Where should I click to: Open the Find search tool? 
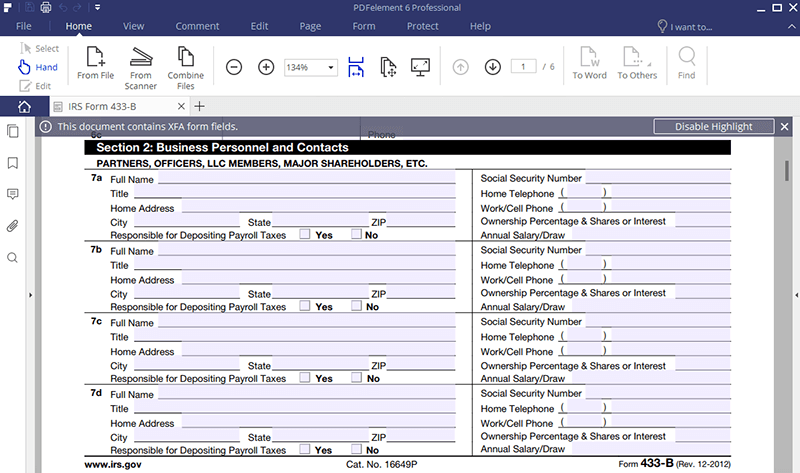pos(687,63)
